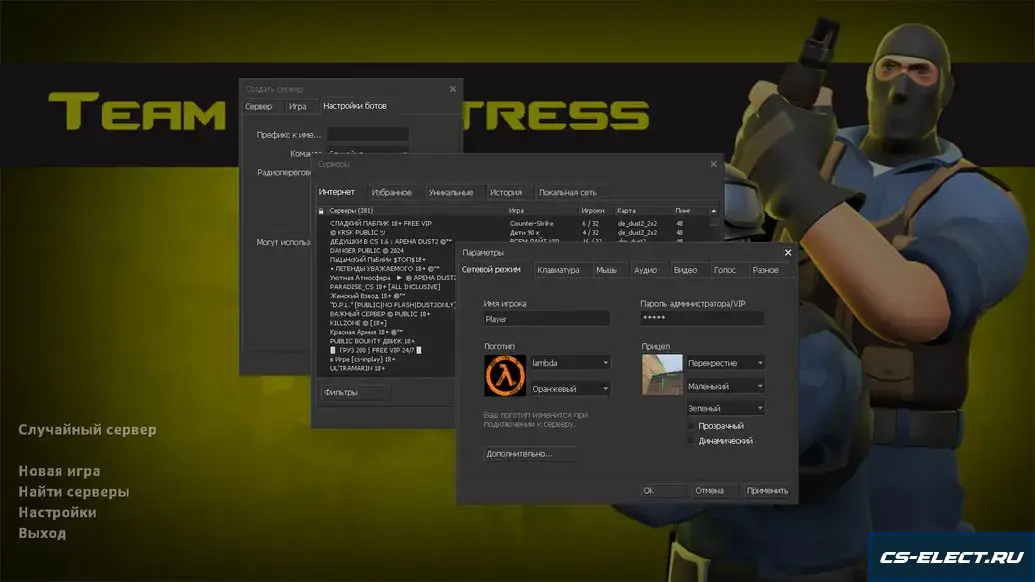
Task: Click the Имя игрока field containing Player
Action: 547,319
